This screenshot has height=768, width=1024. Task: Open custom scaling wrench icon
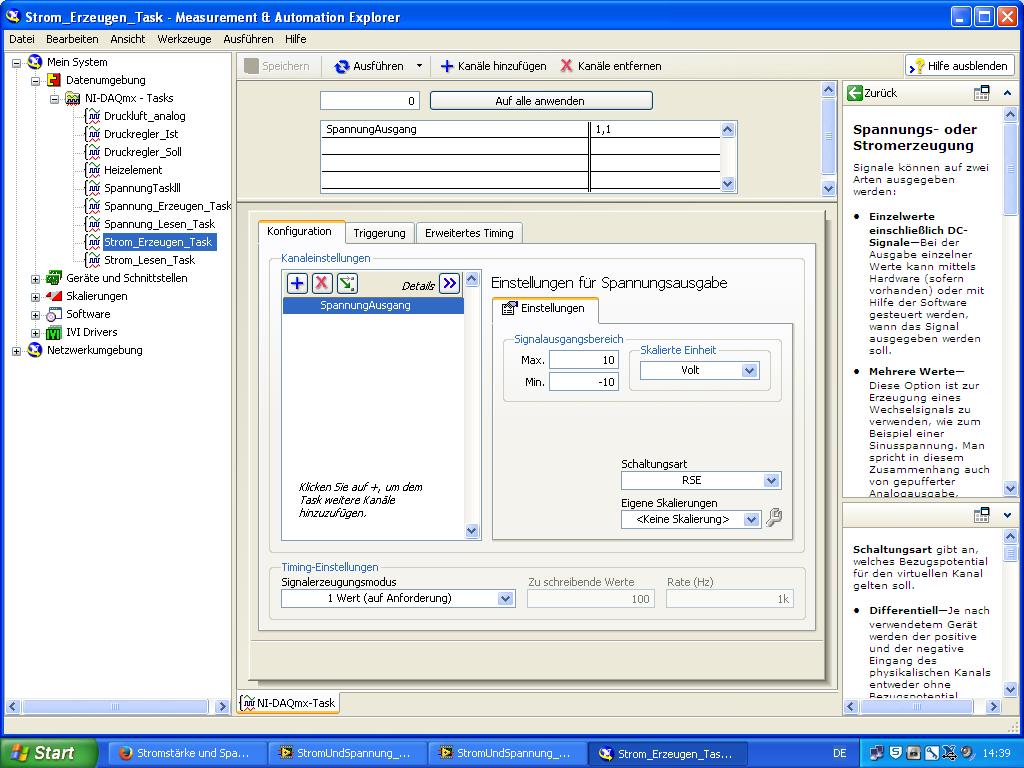(x=773, y=519)
